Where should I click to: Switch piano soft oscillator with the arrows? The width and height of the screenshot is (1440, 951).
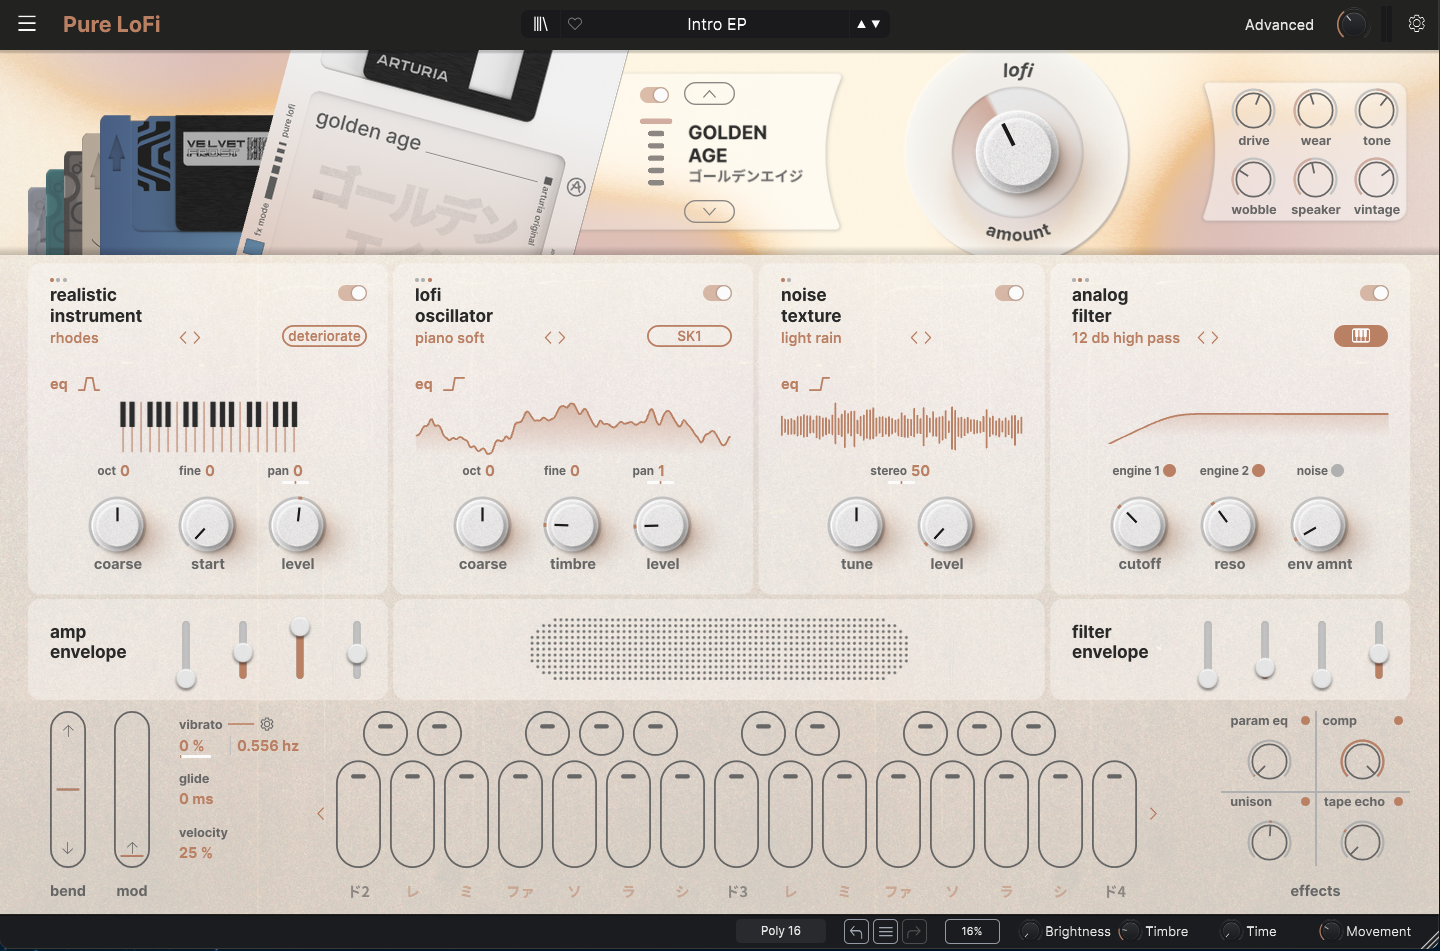[x=555, y=338]
